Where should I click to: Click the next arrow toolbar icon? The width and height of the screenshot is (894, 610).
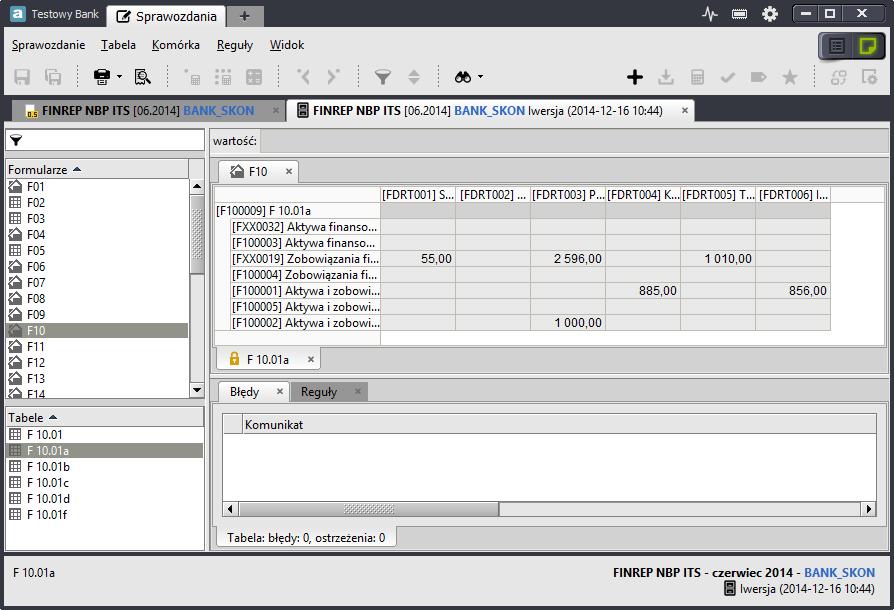click(333, 77)
